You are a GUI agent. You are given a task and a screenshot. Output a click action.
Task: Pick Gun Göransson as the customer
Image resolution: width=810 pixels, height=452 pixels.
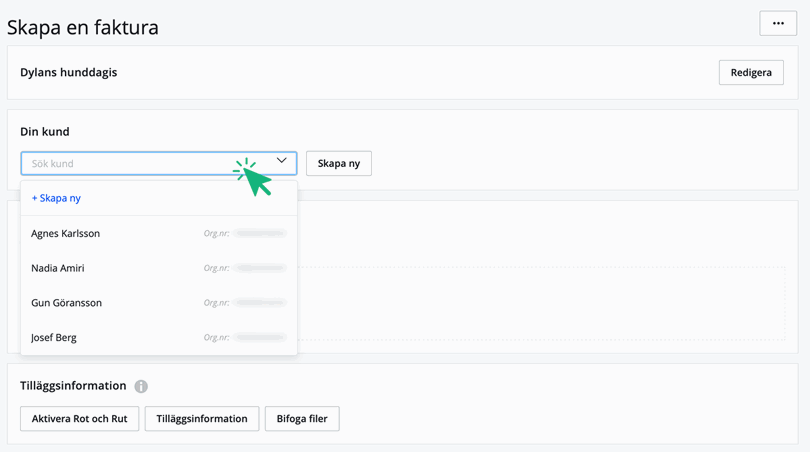[66, 303]
